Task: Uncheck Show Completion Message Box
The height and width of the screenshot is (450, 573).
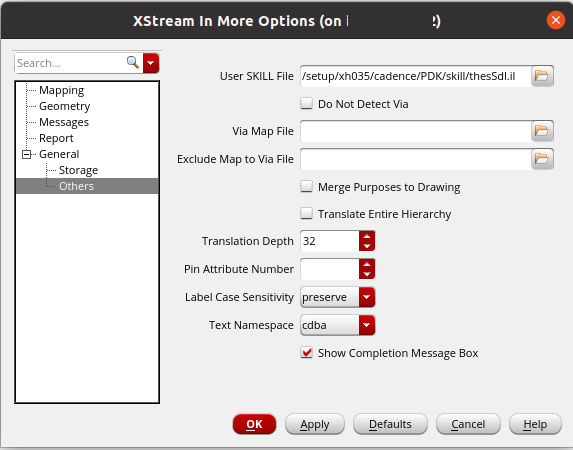Action: click(x=306, y=353)
